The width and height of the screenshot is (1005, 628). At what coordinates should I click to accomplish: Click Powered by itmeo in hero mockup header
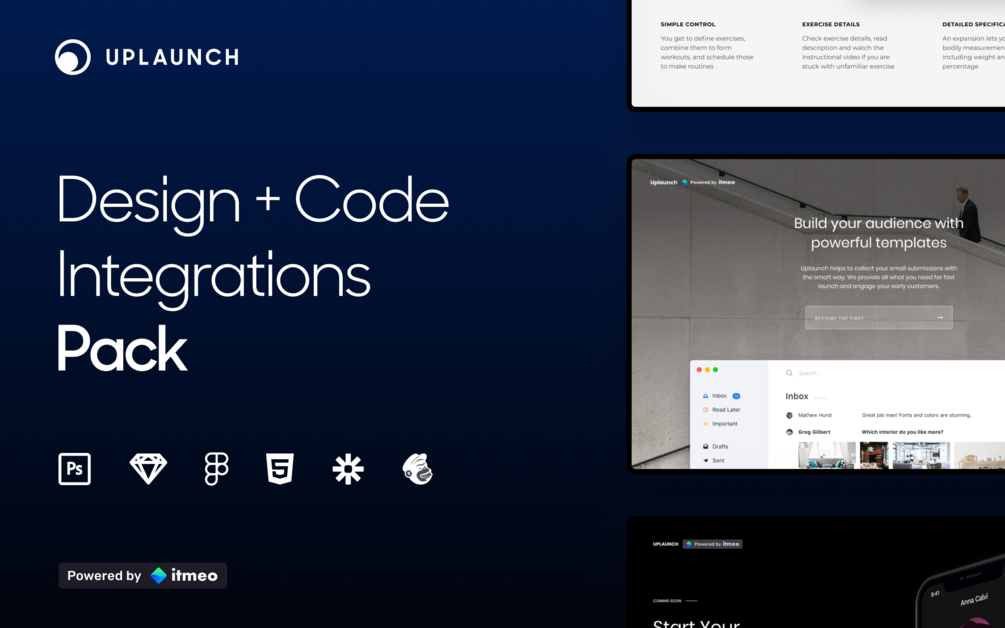click(x=708, y=183)
